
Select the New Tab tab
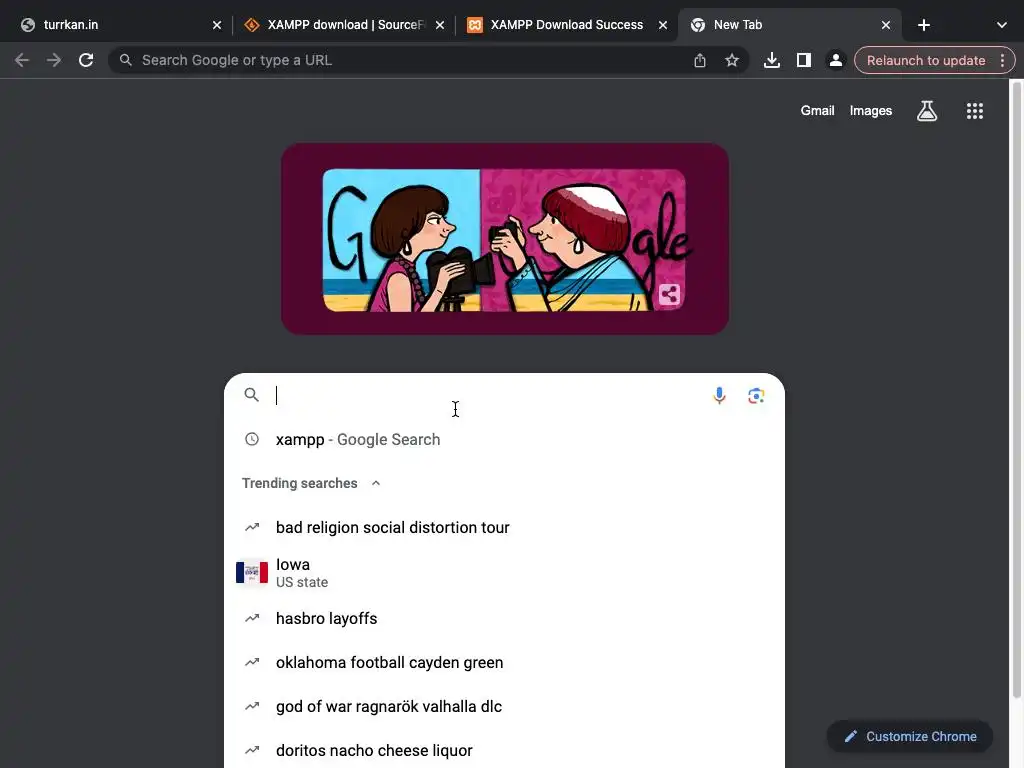pos(790,25)
